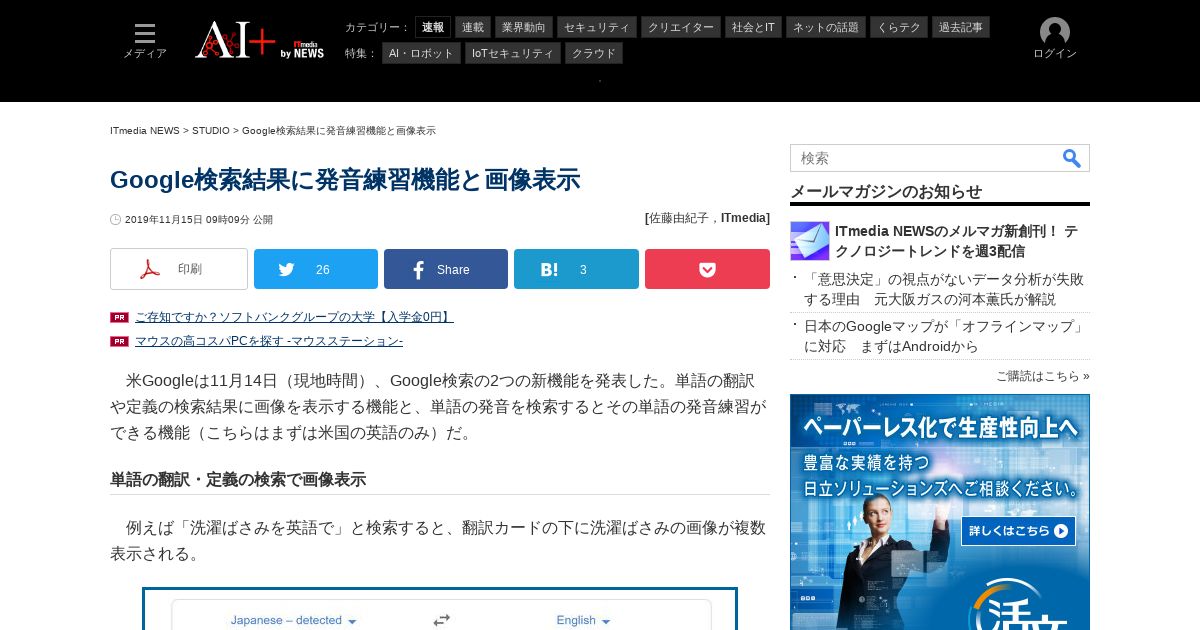1200x630 pixels.
Task: Open the IoTセキュリティ feature
Action: tap(513, 53)
